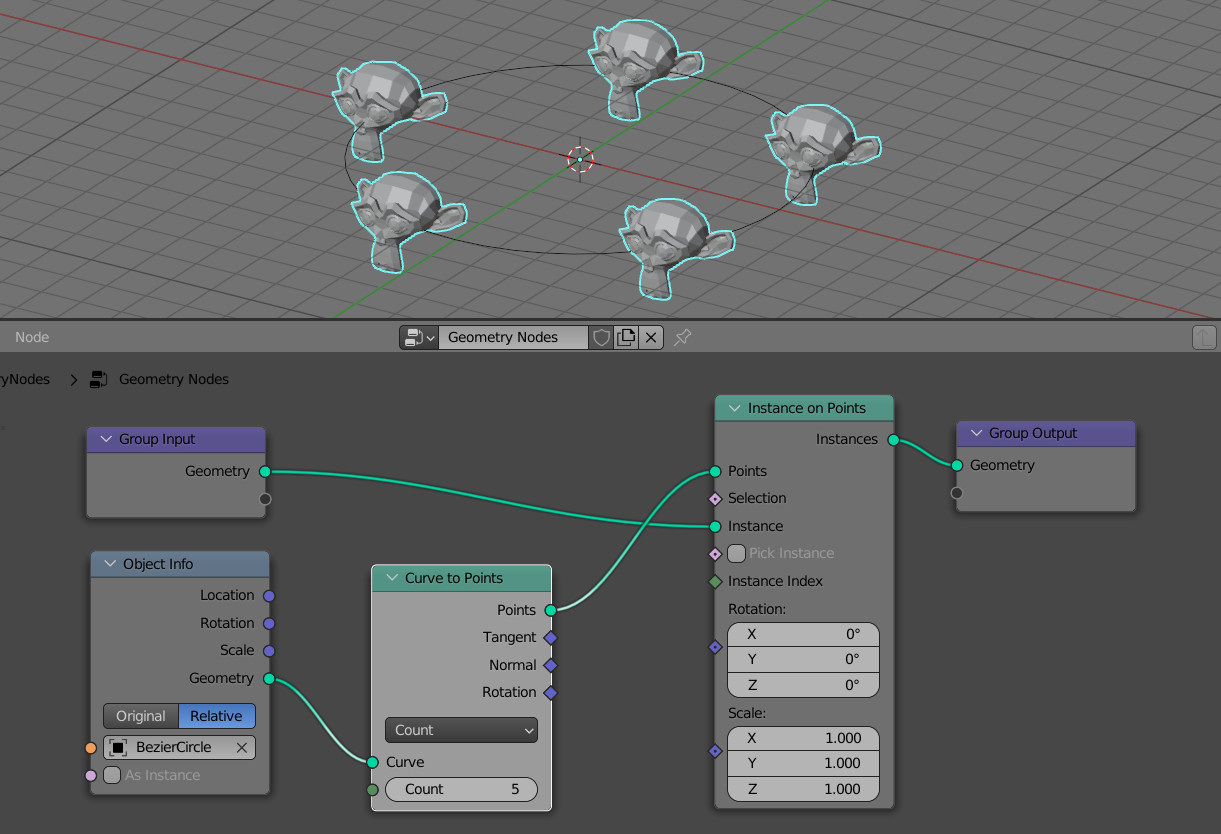Screen dimensions: 1221x834
Task: Click the Object Info Geometry output socket
Action: click(268, 678)
